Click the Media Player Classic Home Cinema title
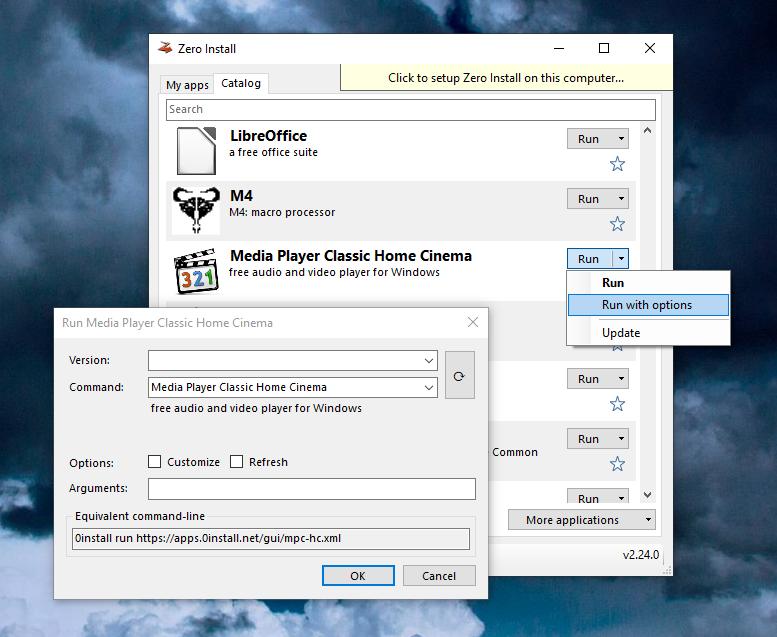The image size is (777, 637). (351, 256)
